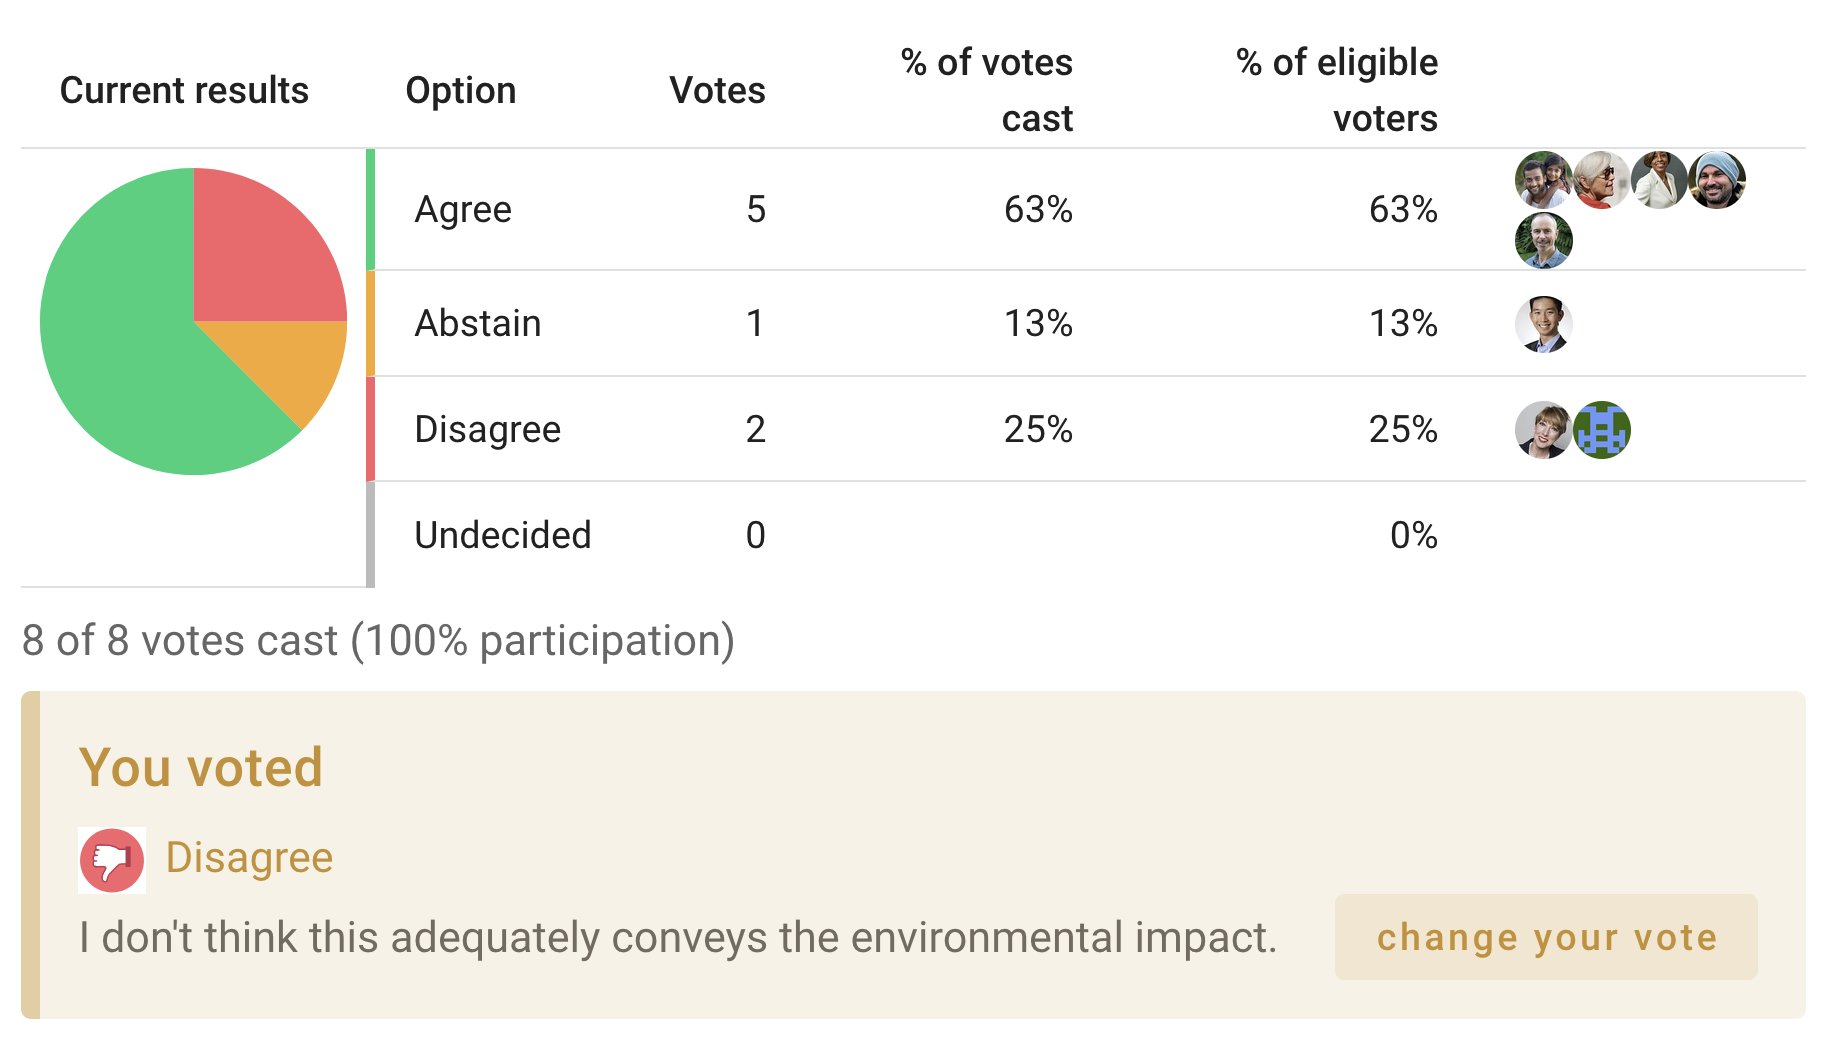Select the Undecided option row label
Viewport: 1828px width, 1056px height.
(503, 535)
